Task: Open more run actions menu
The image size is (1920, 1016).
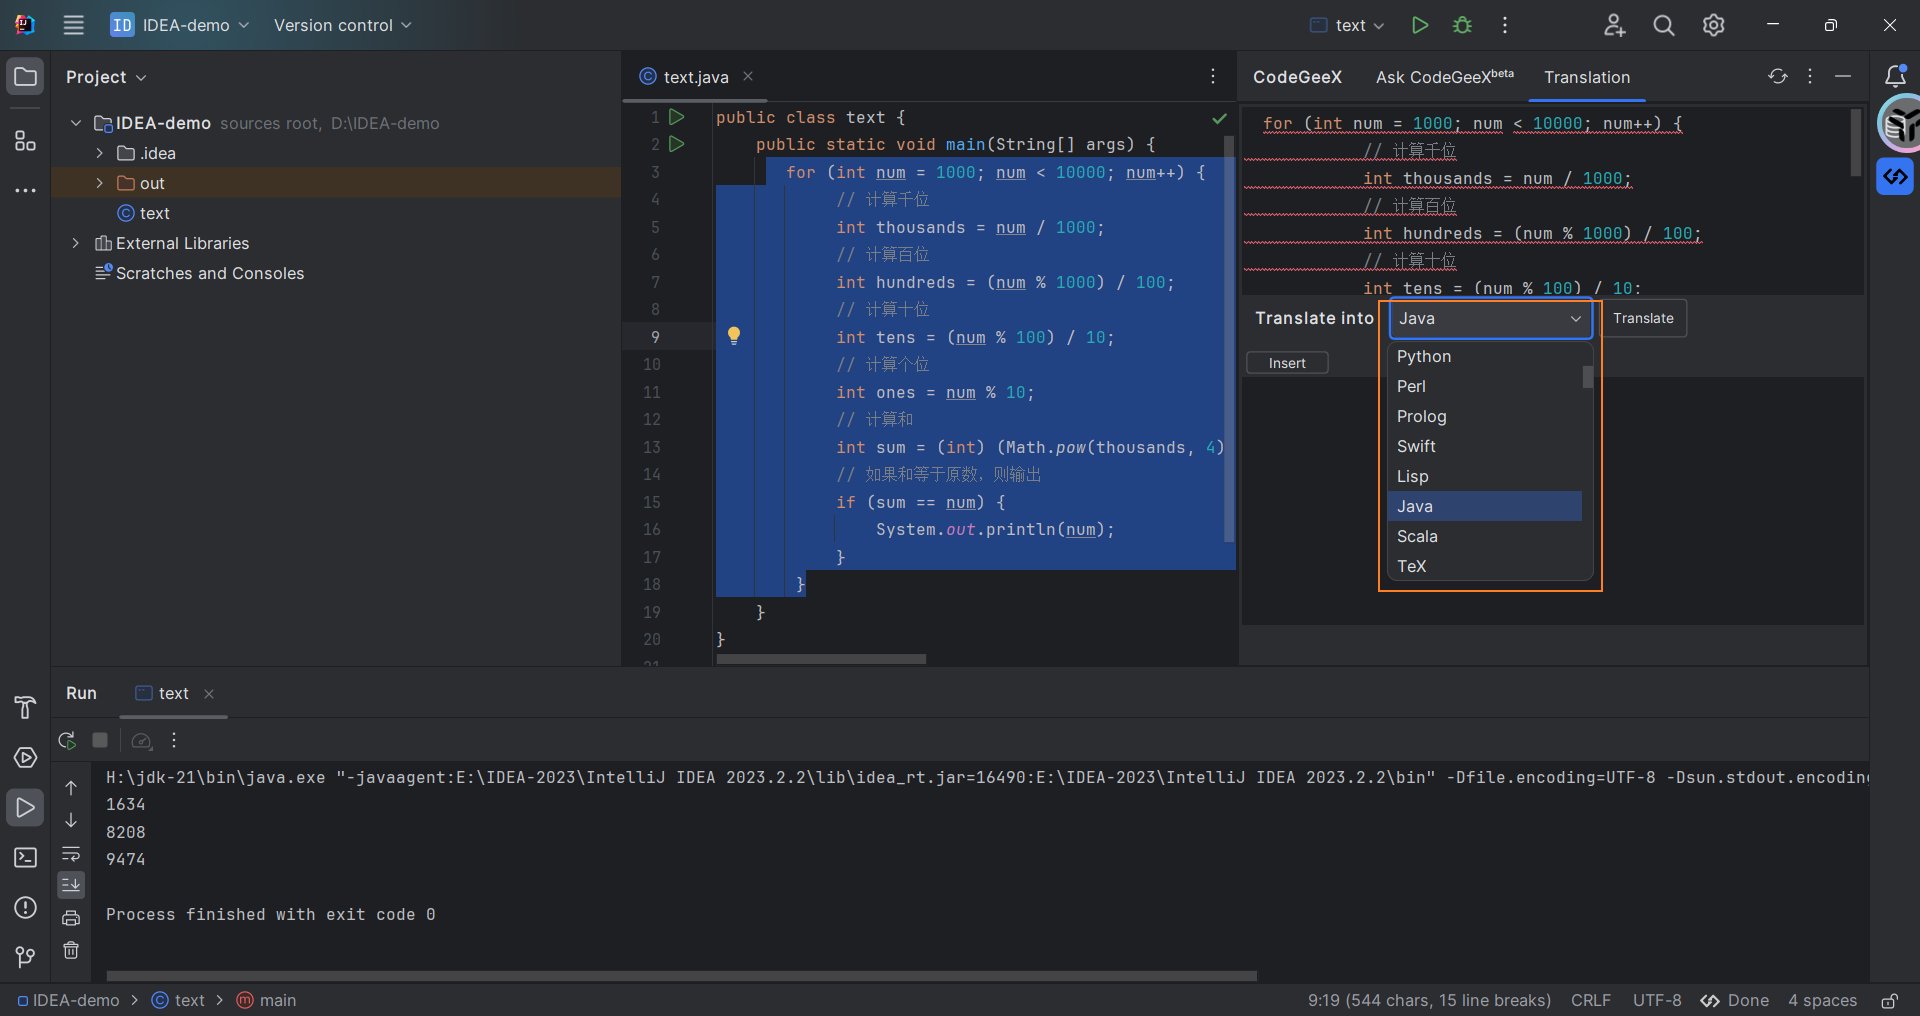Action: coord(1505,25)
